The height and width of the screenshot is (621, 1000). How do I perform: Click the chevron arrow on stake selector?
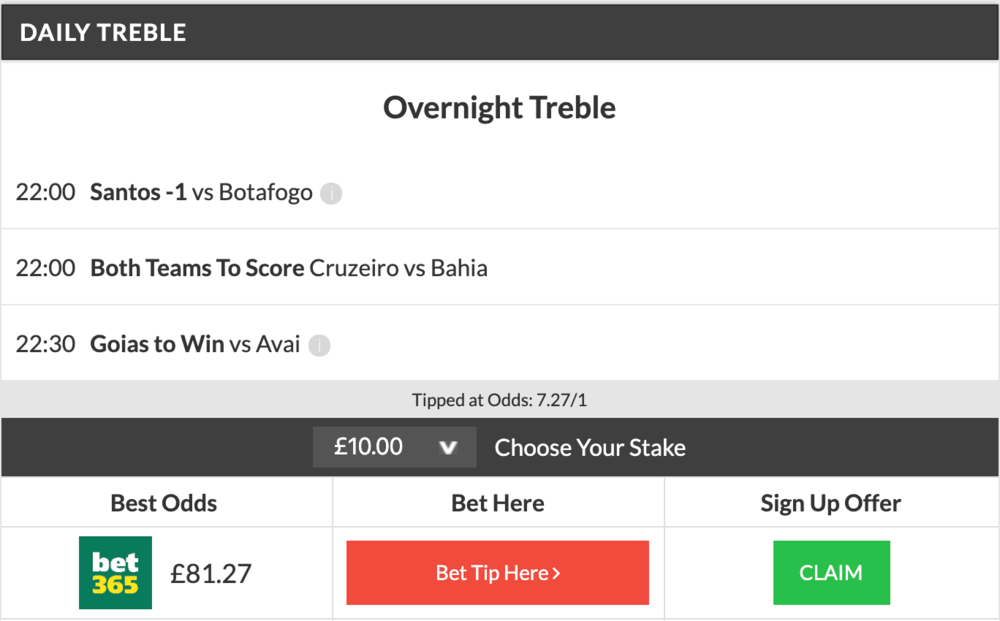447,447
